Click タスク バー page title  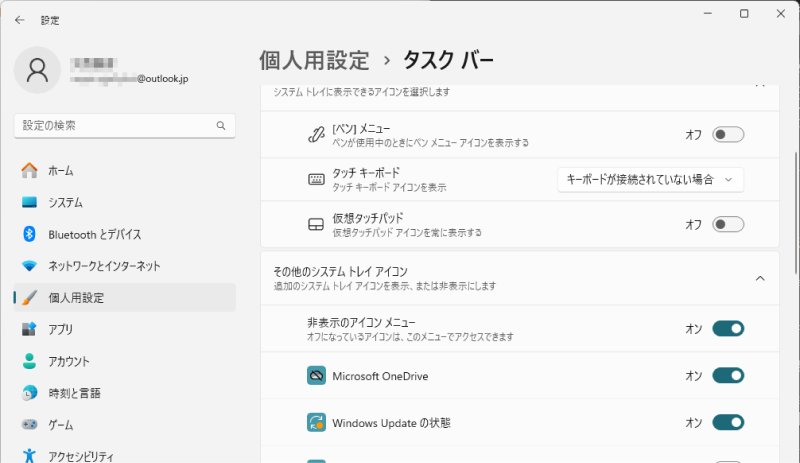[448, 60]
